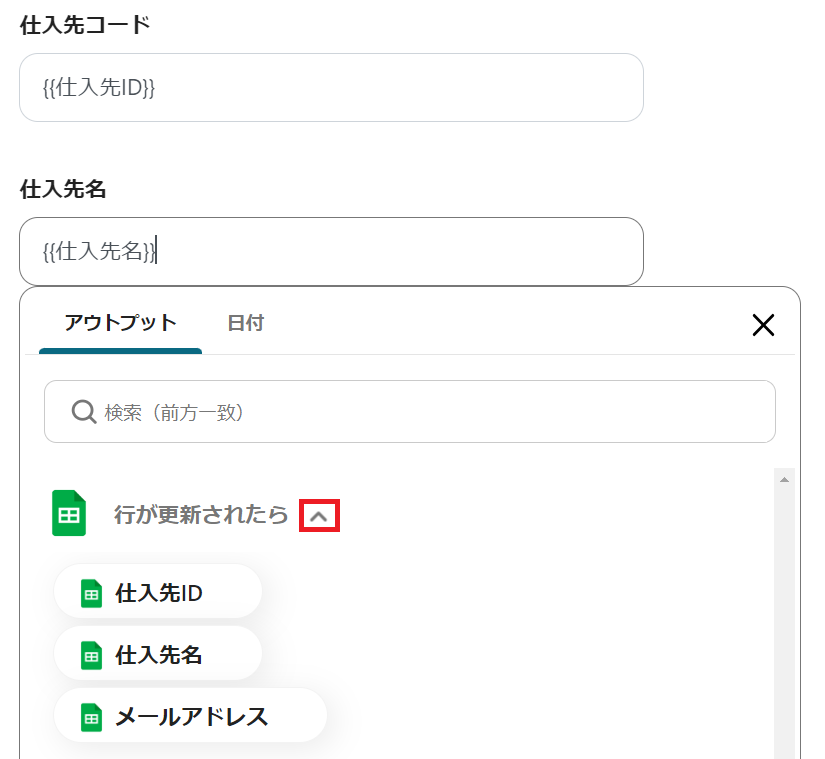Image resolution: width=825 pixels, height=759 pixels.
Task: Choose the メールアドレス output chip
Action: click(x=190, y=718)
